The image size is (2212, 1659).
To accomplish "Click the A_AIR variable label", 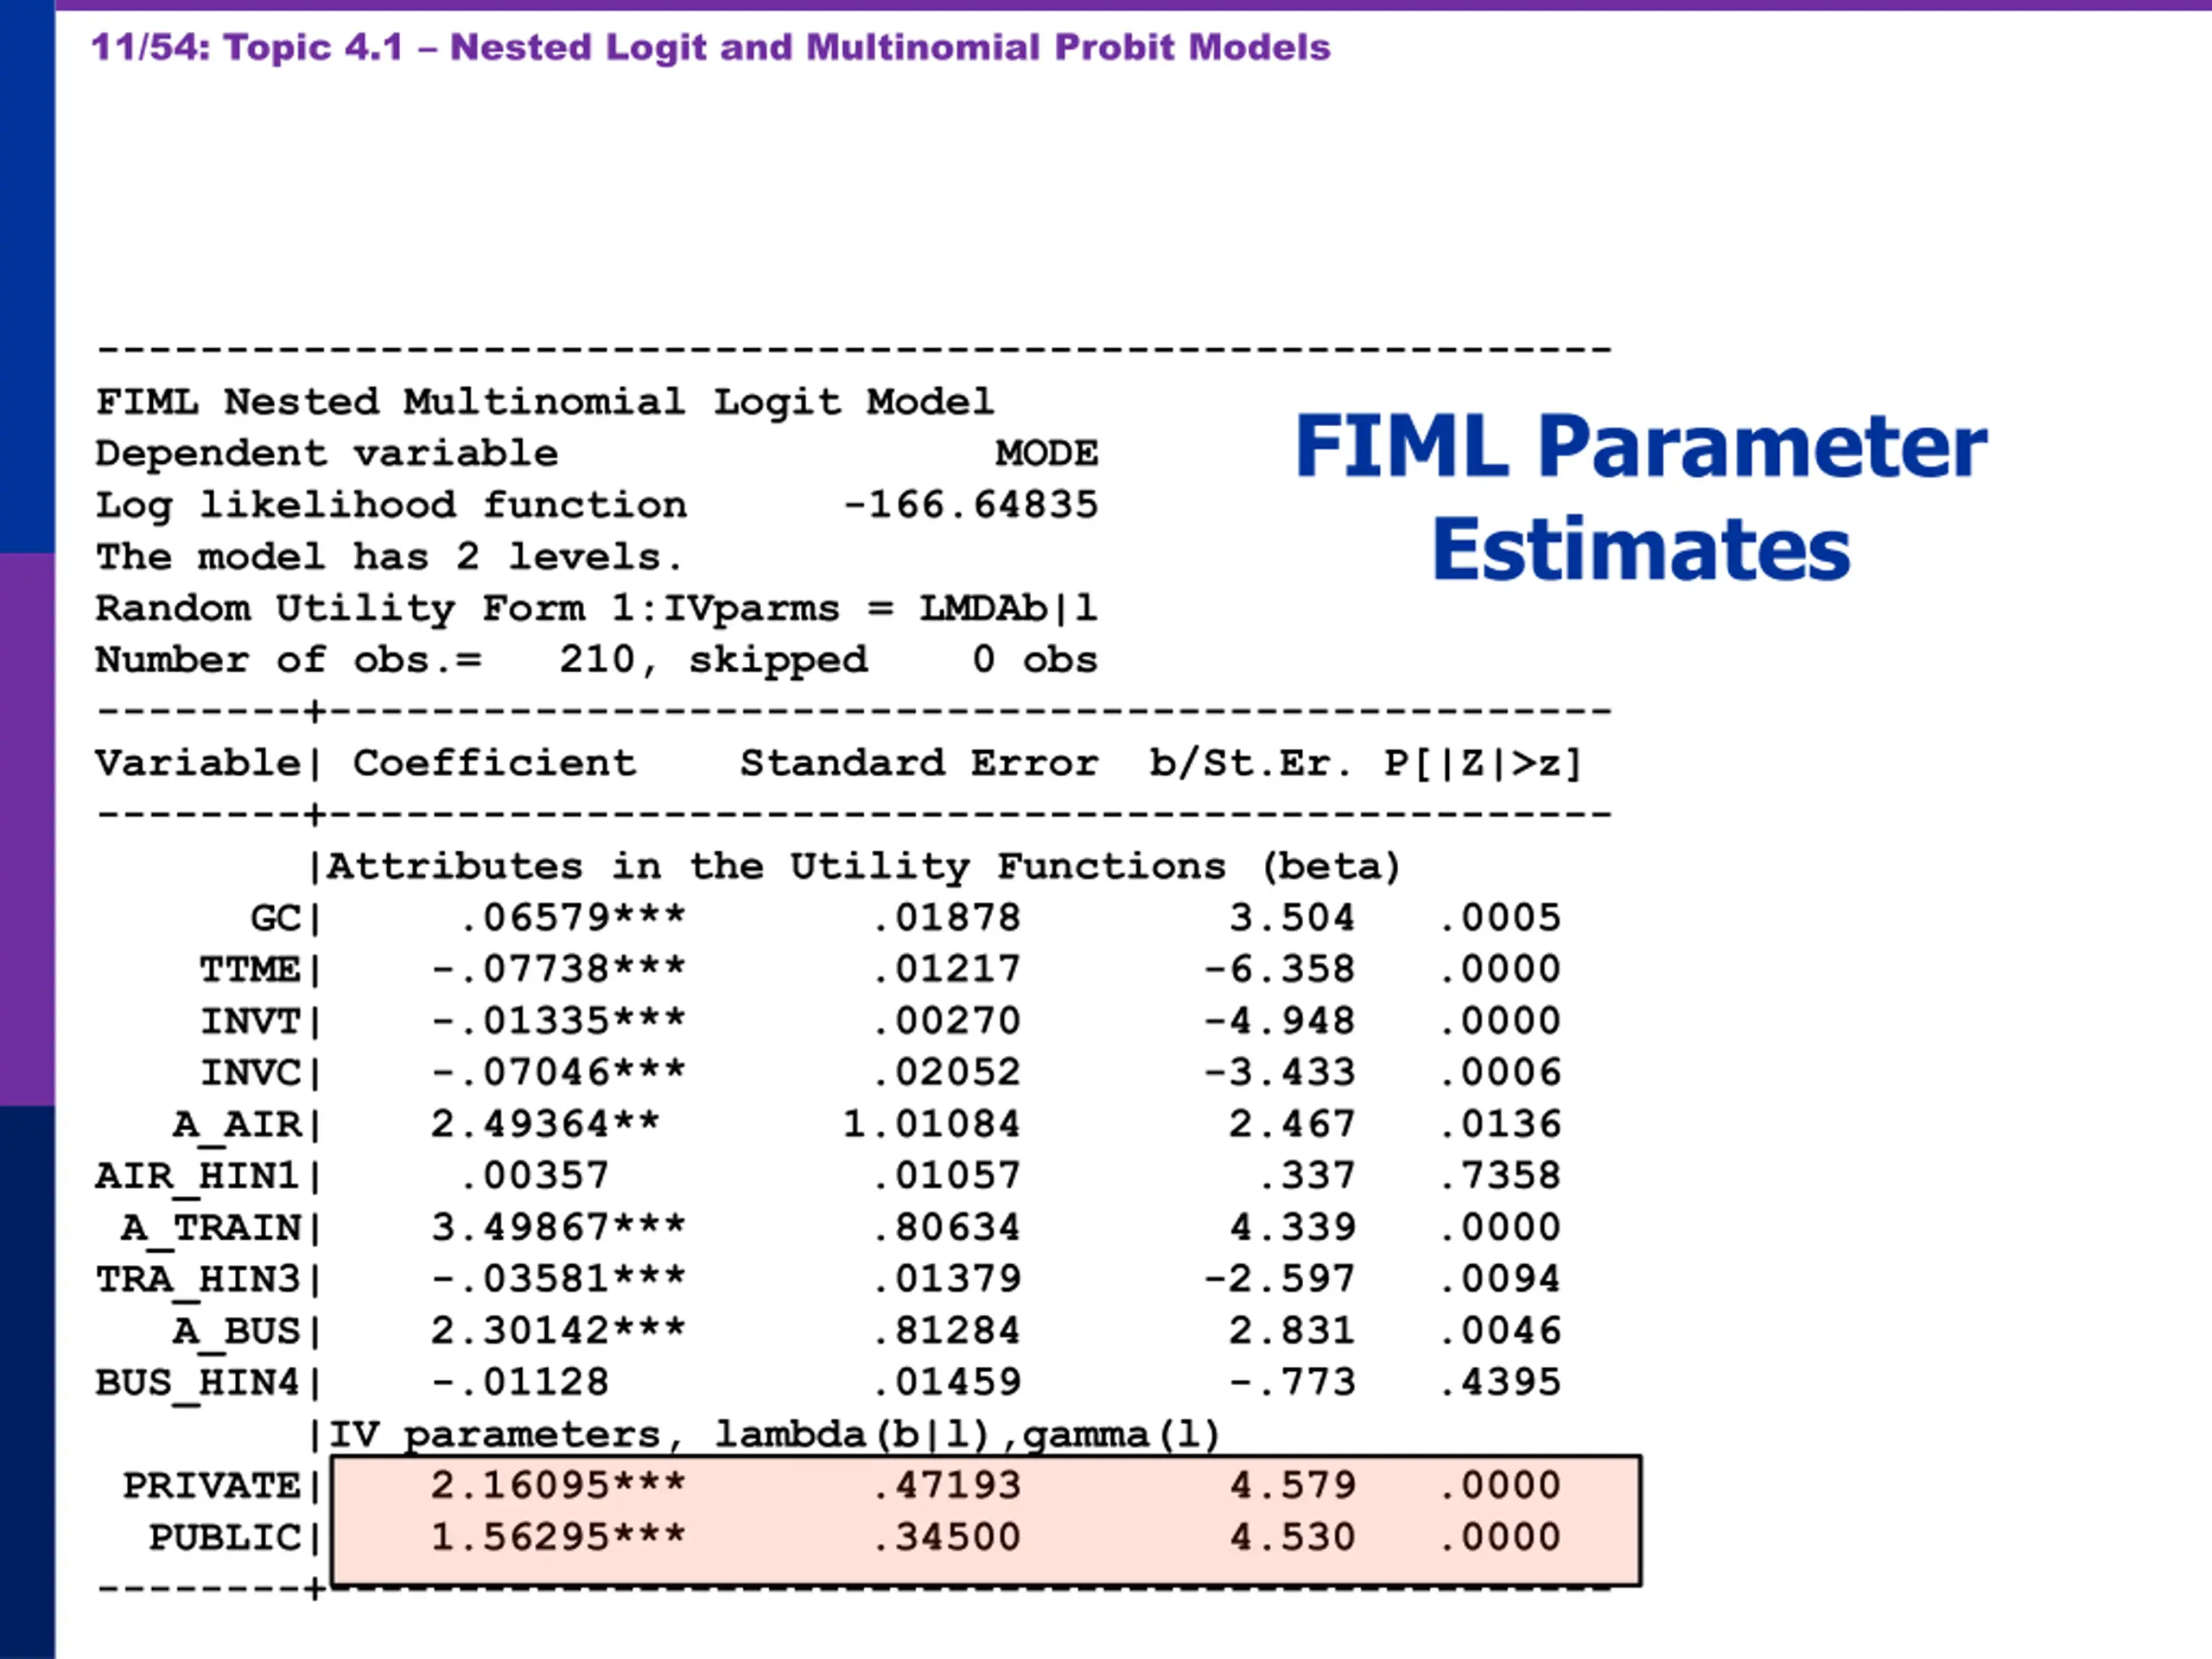I will click(237, 1124).
